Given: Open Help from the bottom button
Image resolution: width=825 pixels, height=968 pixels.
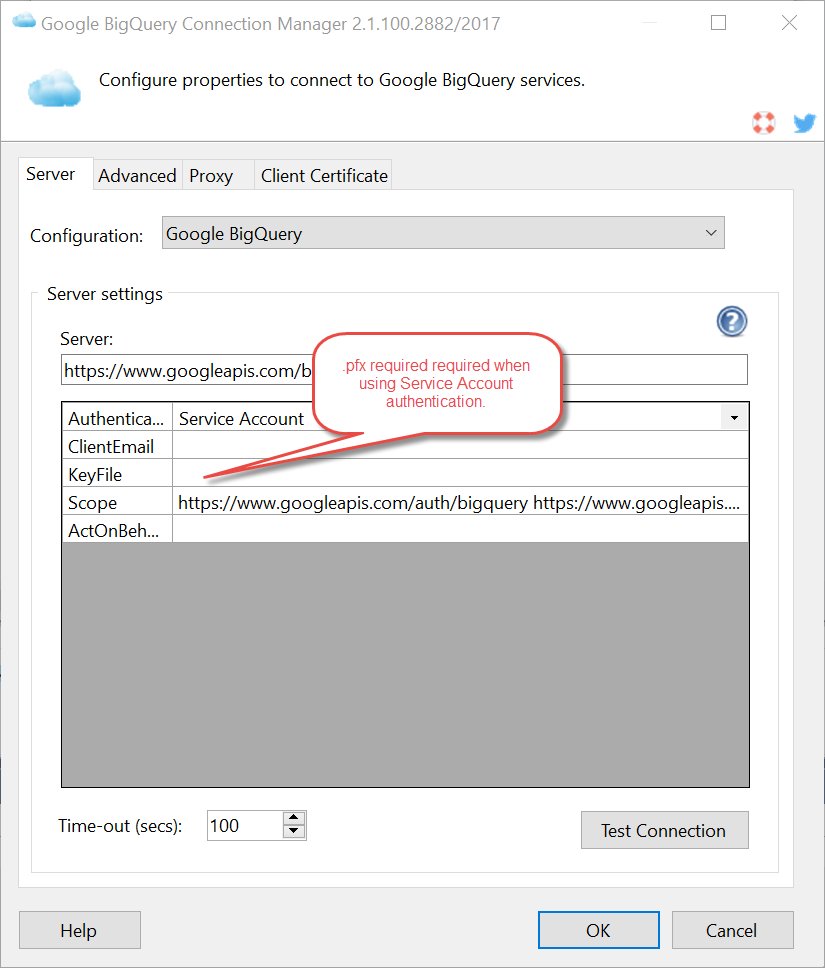Looking at the screenshot, I should point(79,930).
